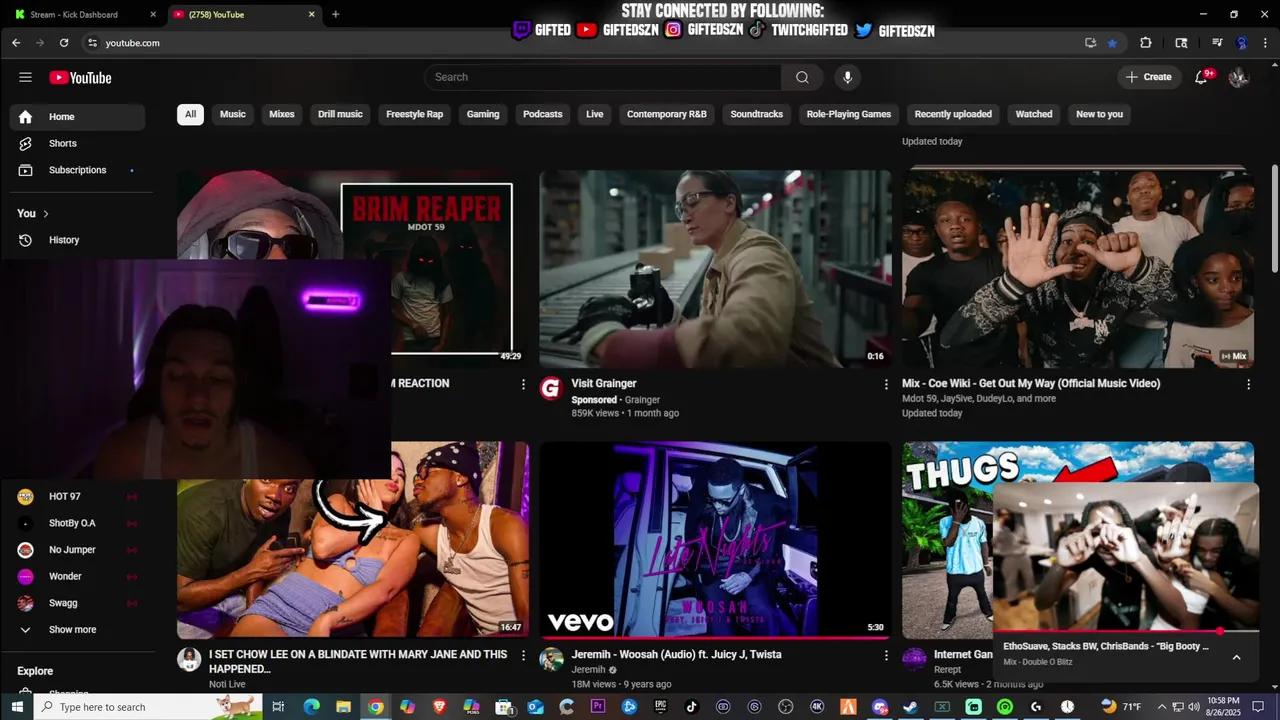Click the YouTube search input field
Viewport: 1280px width, 720px height.
pos(603,77)
